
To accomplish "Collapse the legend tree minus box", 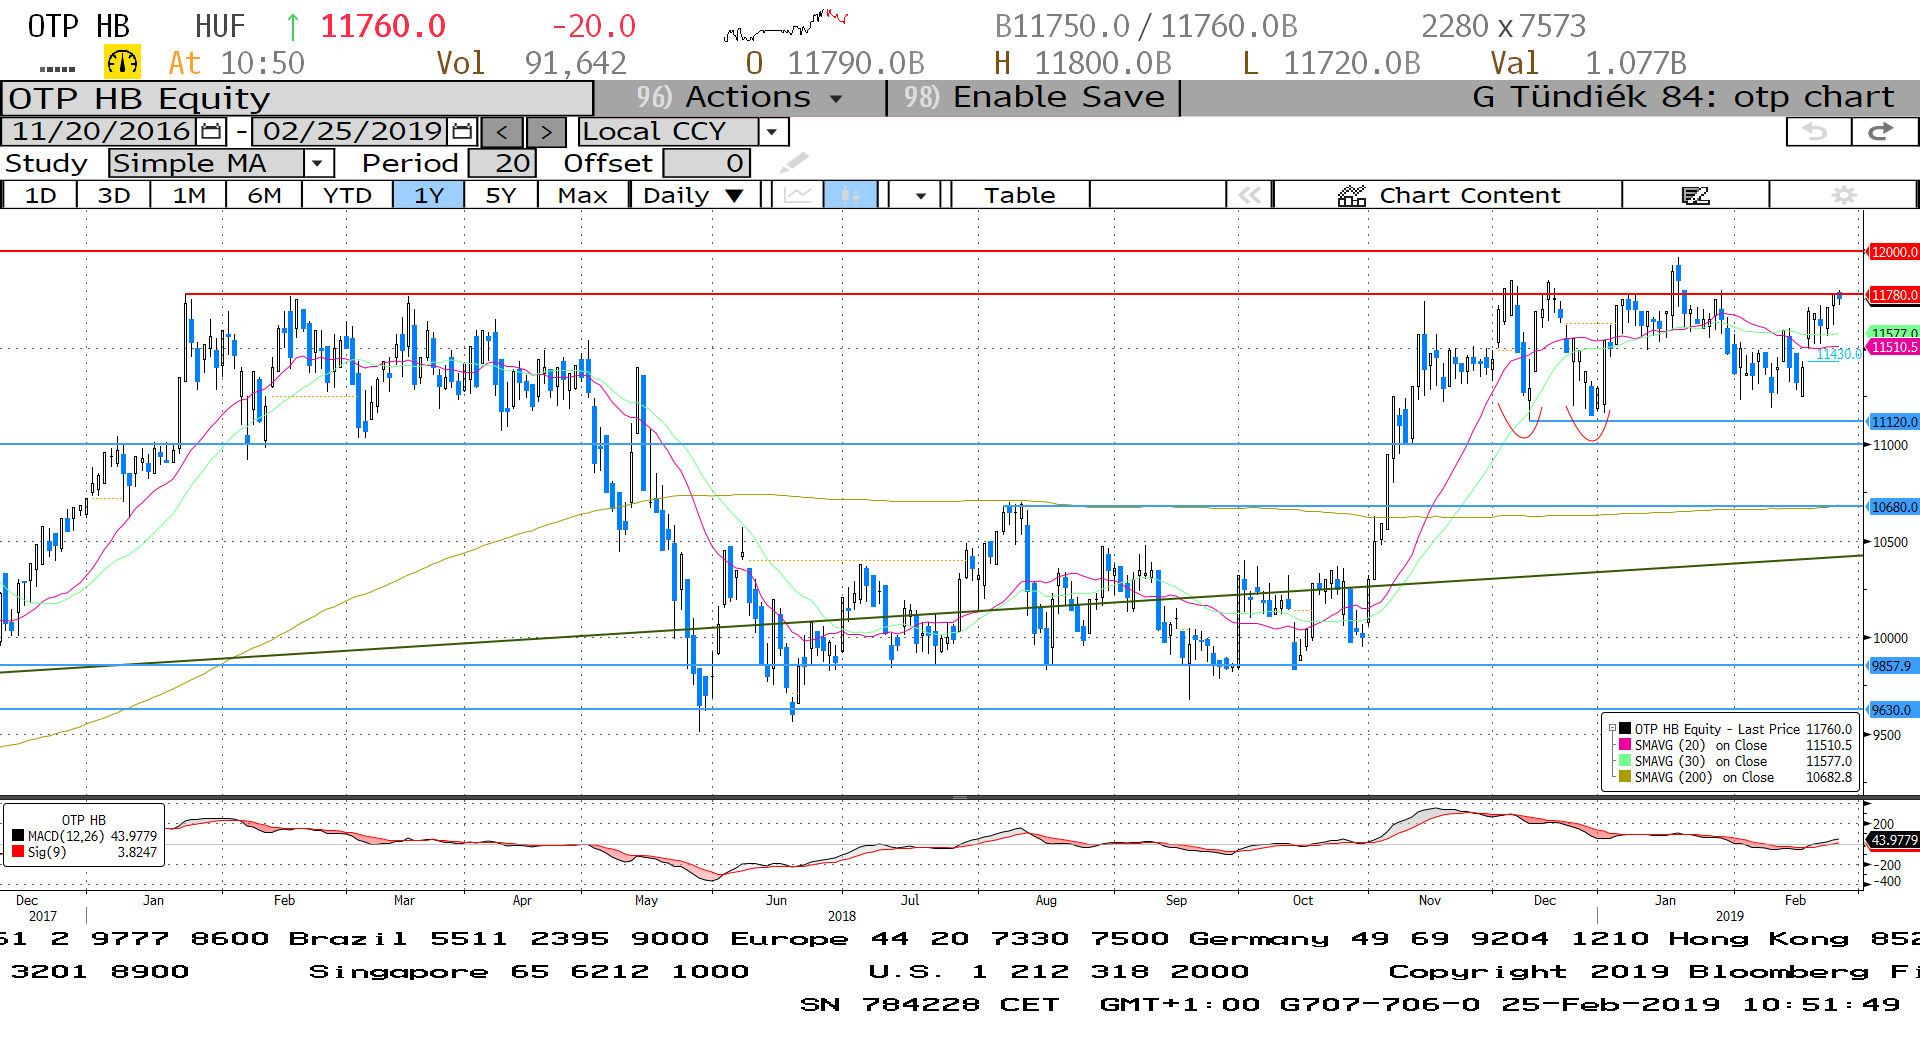I will [1612, 729].
